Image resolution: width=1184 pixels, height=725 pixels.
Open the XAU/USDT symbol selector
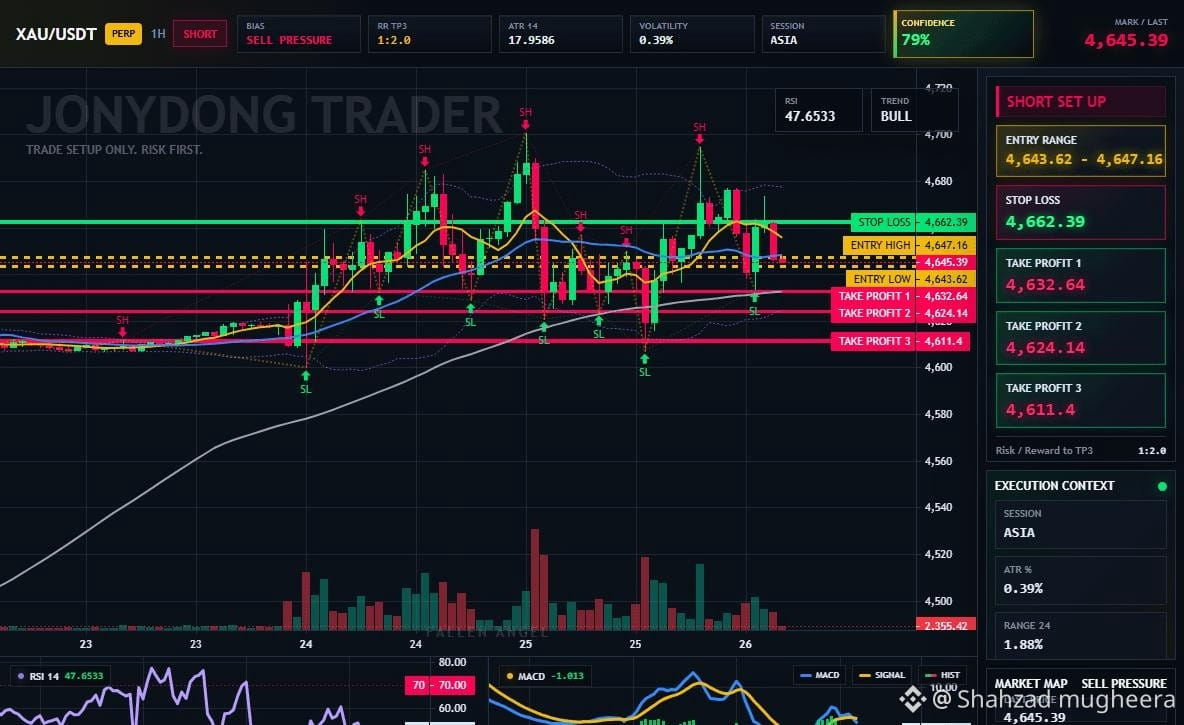click(x=56, y=34)
